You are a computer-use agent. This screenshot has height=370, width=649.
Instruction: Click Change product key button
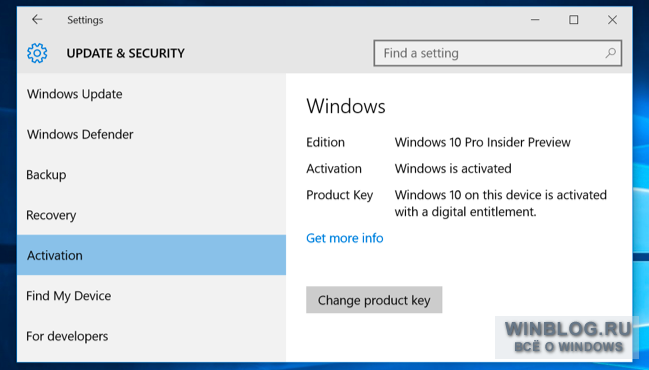[374, 300]
